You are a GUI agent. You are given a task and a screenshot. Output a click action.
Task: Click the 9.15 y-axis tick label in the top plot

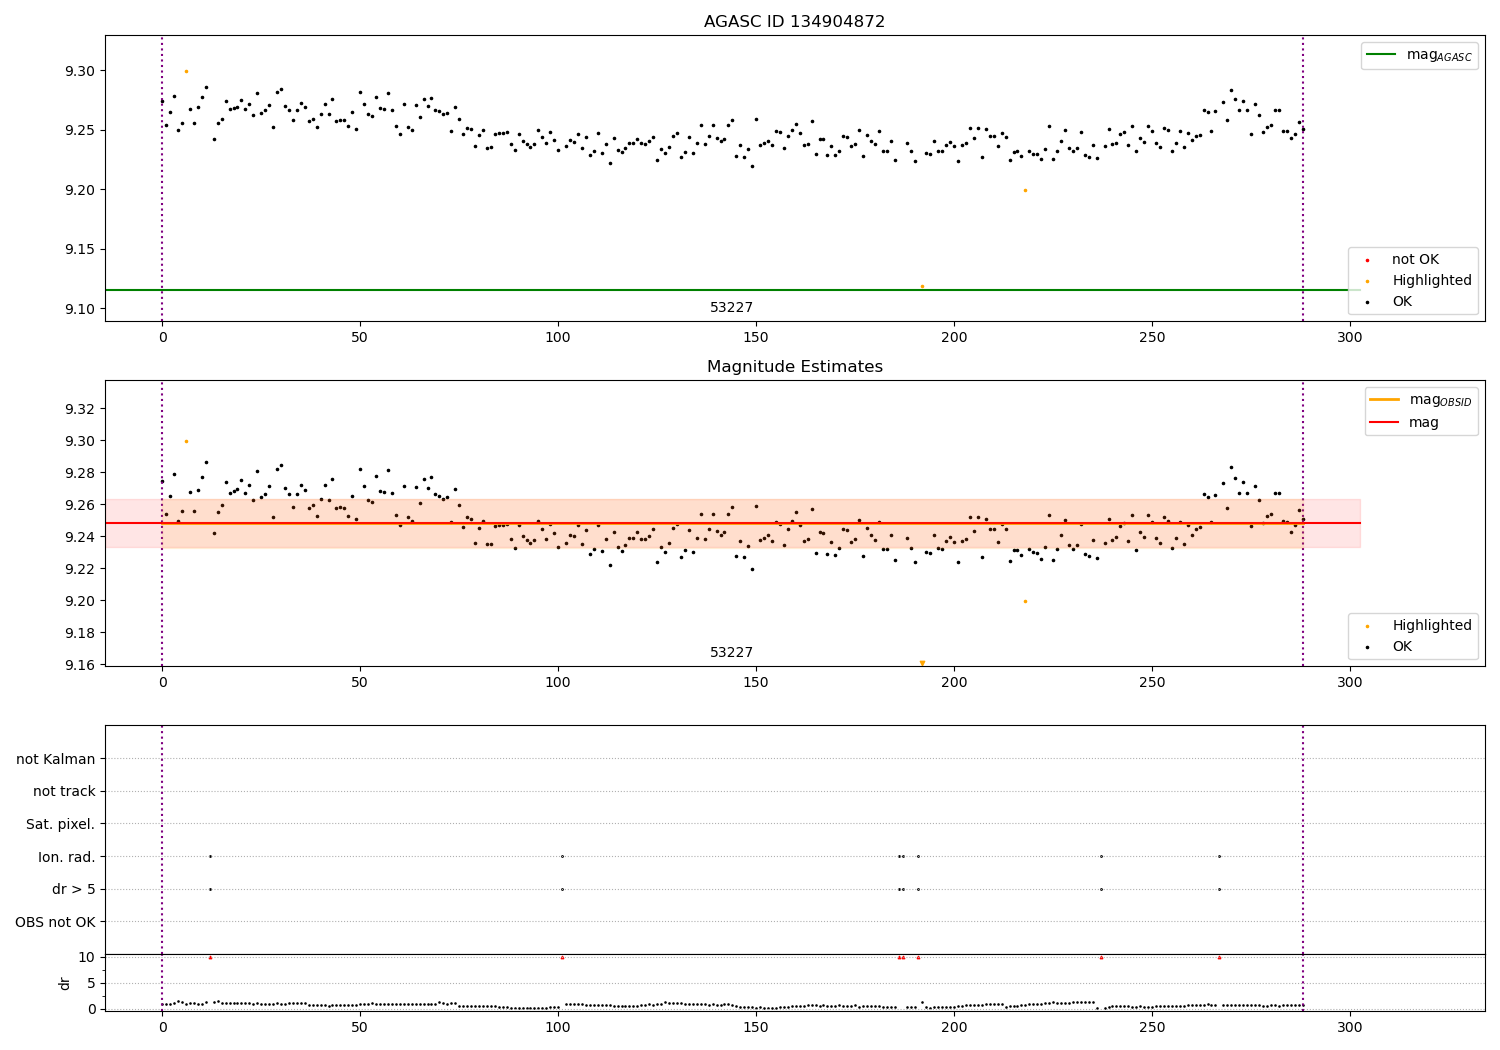coord(81,250)
